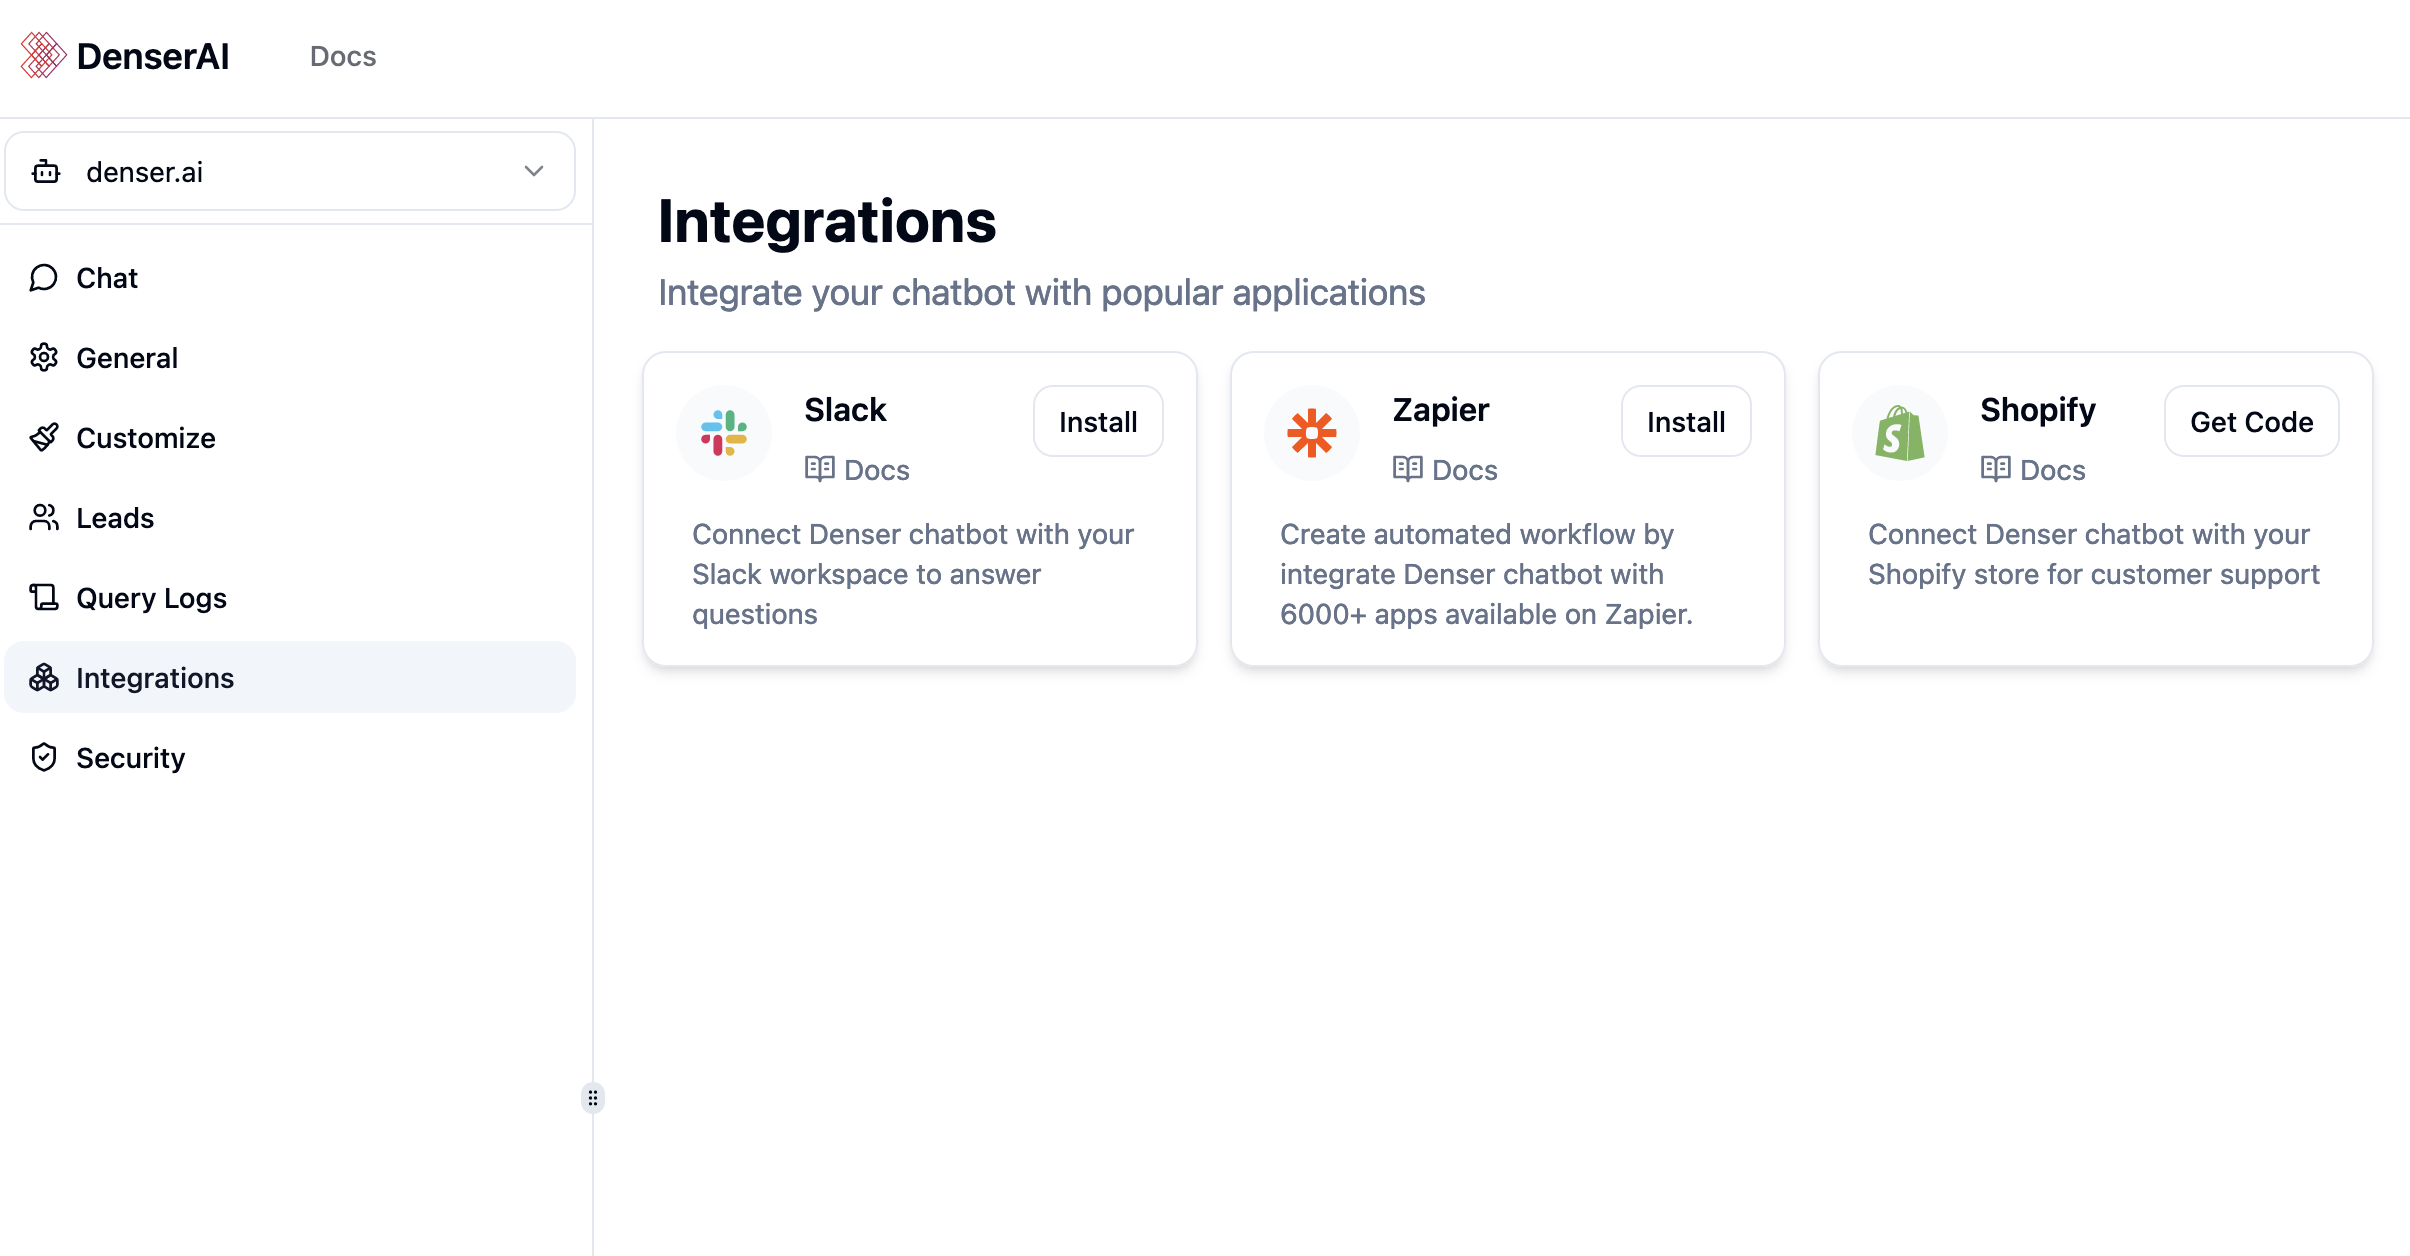Install the Zapier integration

(1686, 421)
